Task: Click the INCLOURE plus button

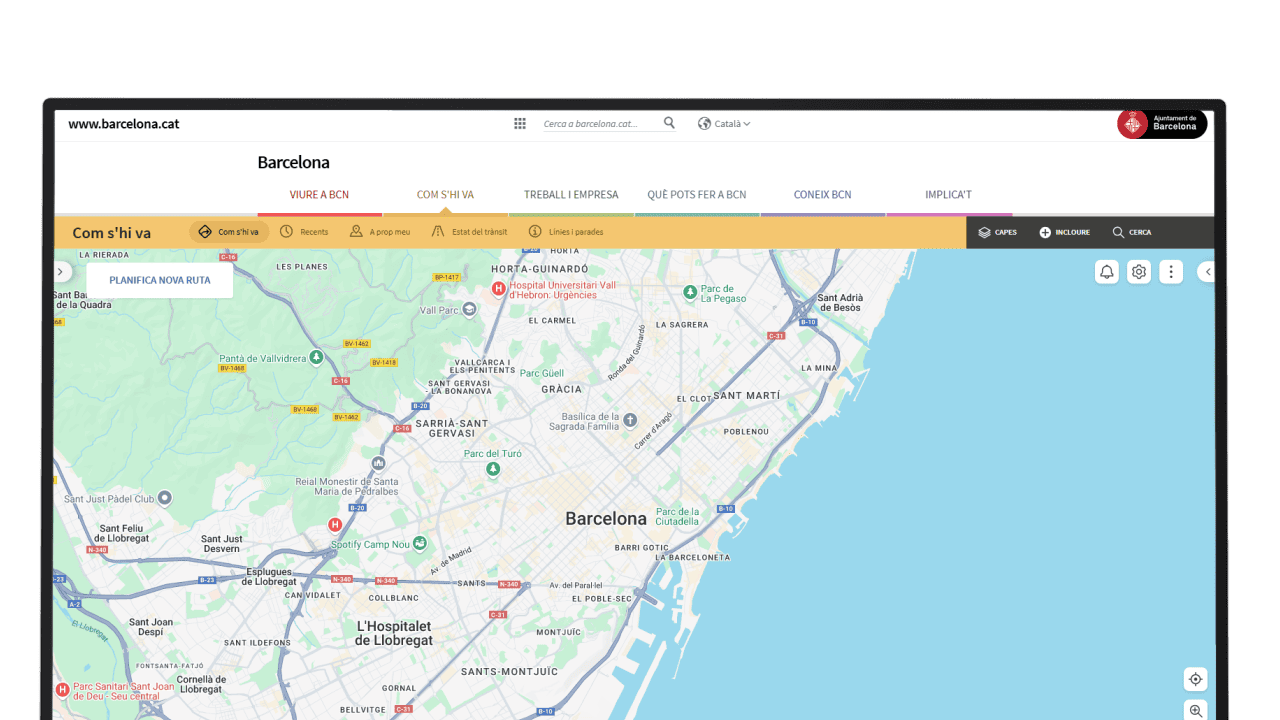Action: point(1064,232)
